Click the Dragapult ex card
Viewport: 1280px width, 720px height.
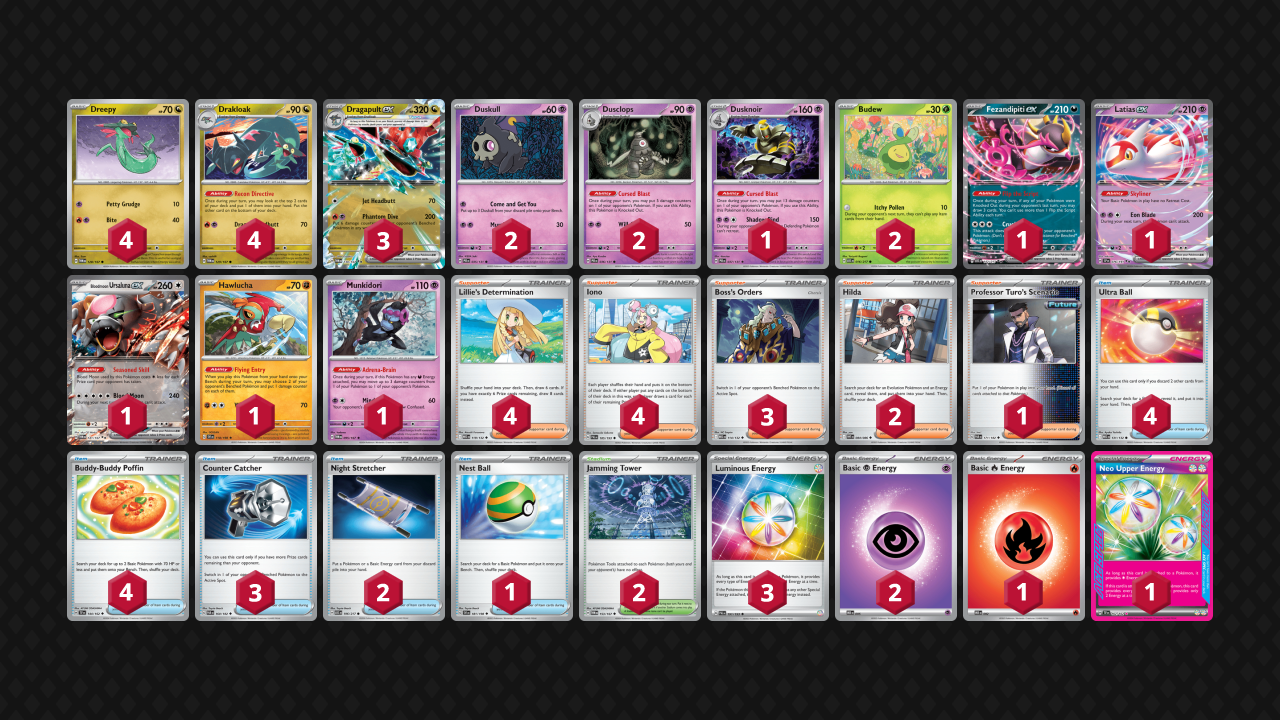384,184
